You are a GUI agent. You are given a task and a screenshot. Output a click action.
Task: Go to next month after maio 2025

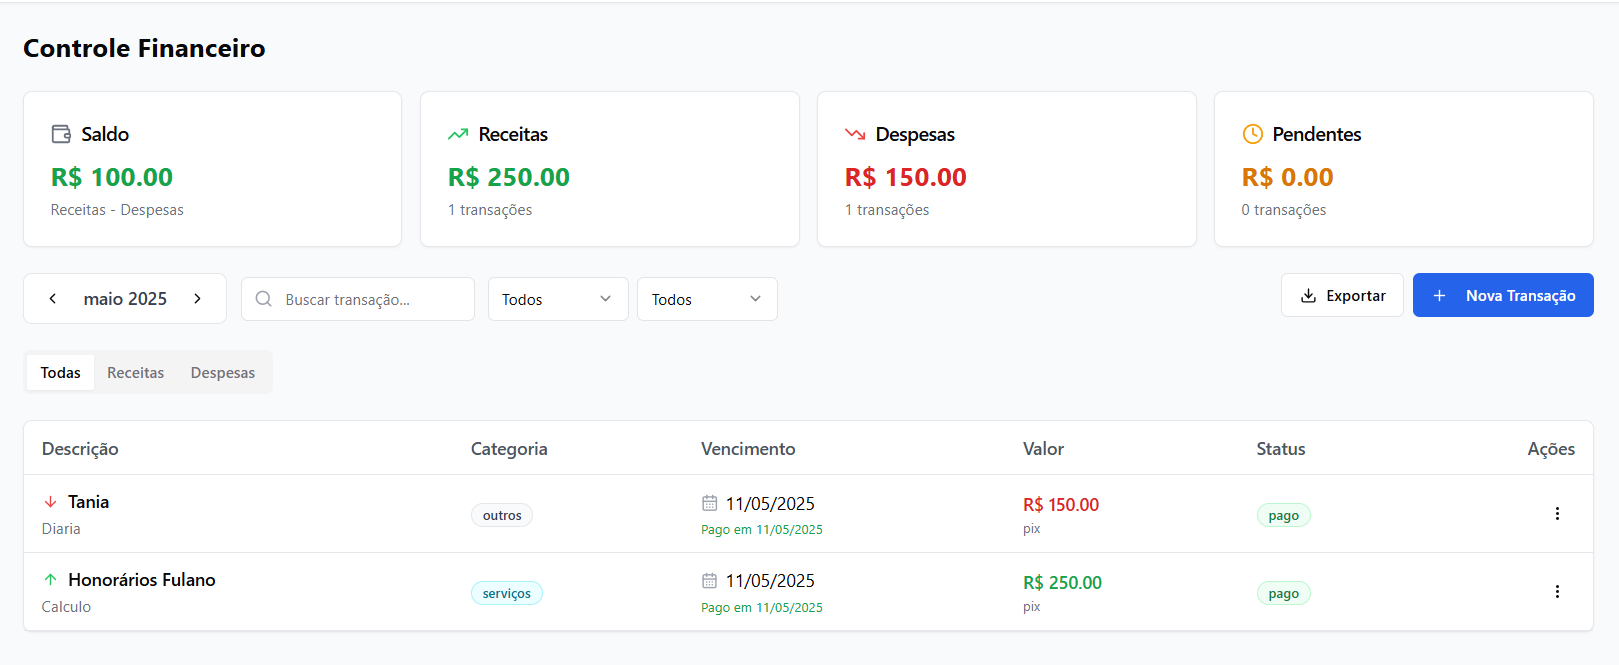[x=197, y=299]
